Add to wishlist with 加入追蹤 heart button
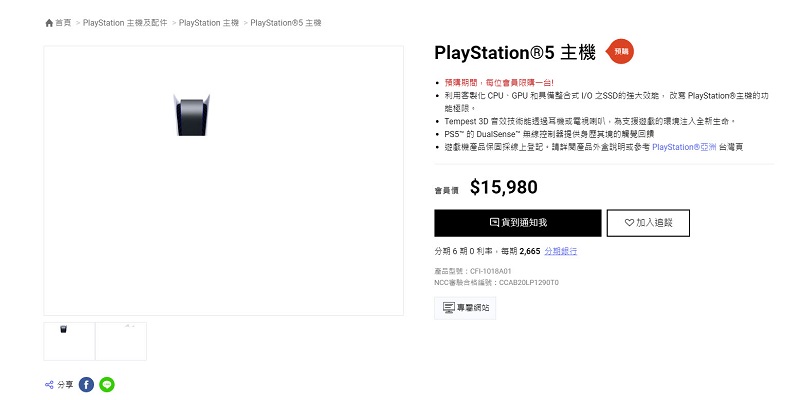 pos(647,223)
